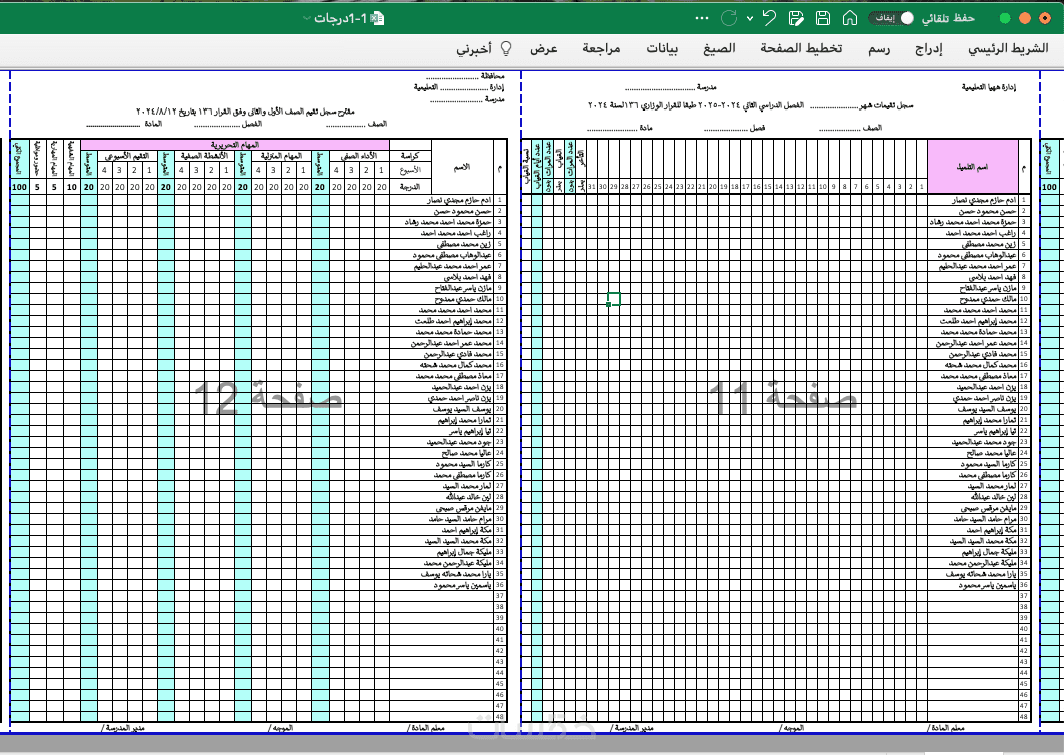
Task: Open the الشريط الرئيسي (Home) ribbon tab
Action: (x=1008, y=48)
